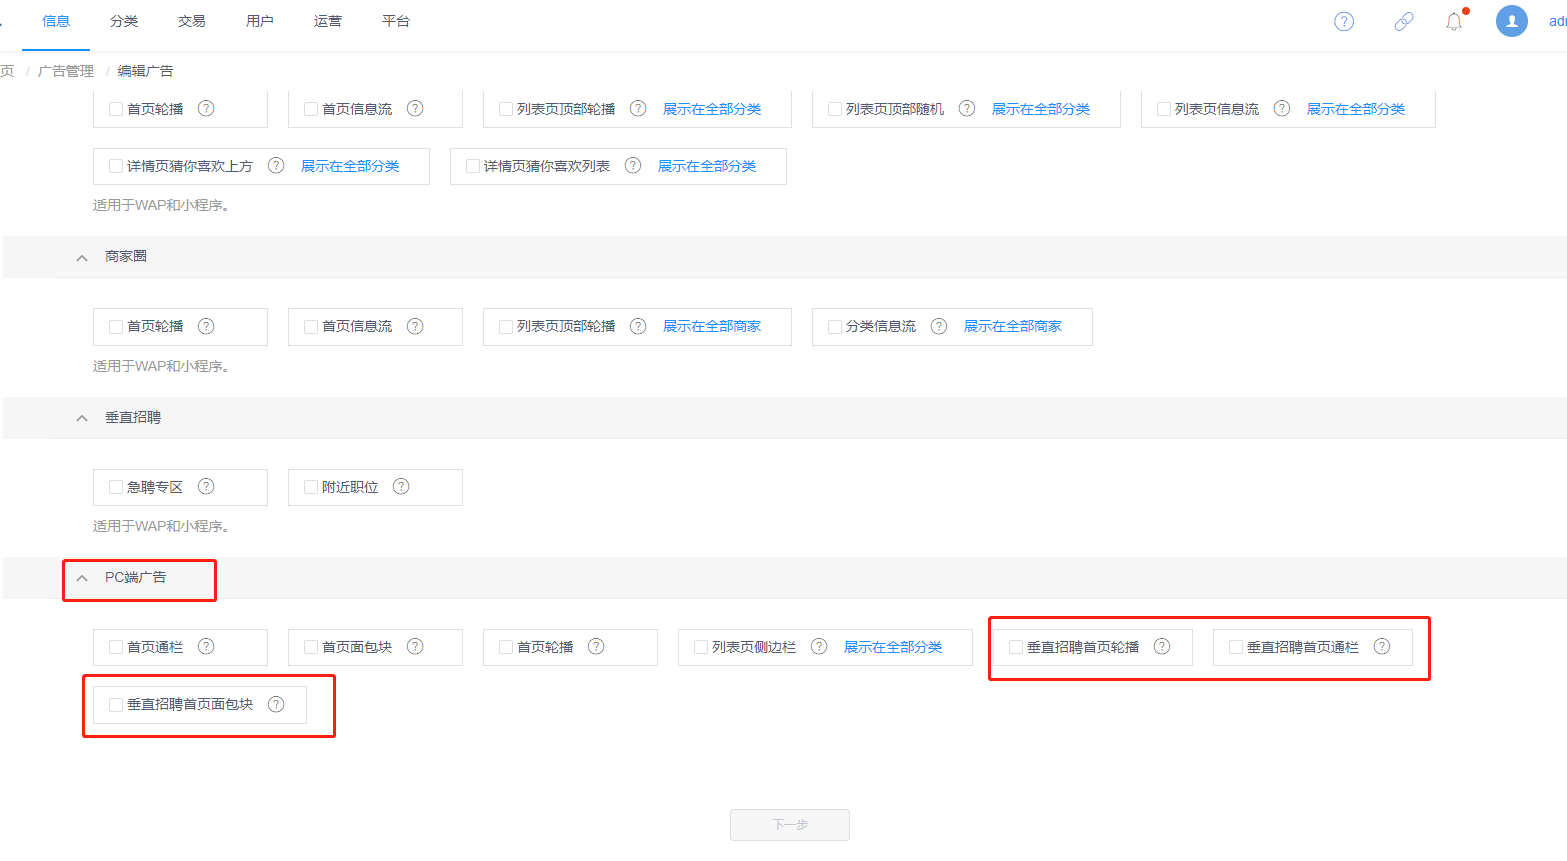The height and width of the screenshot is (861, 1567).
Task: Collapse the PC端广告 section
Action: tap(82, 578)
